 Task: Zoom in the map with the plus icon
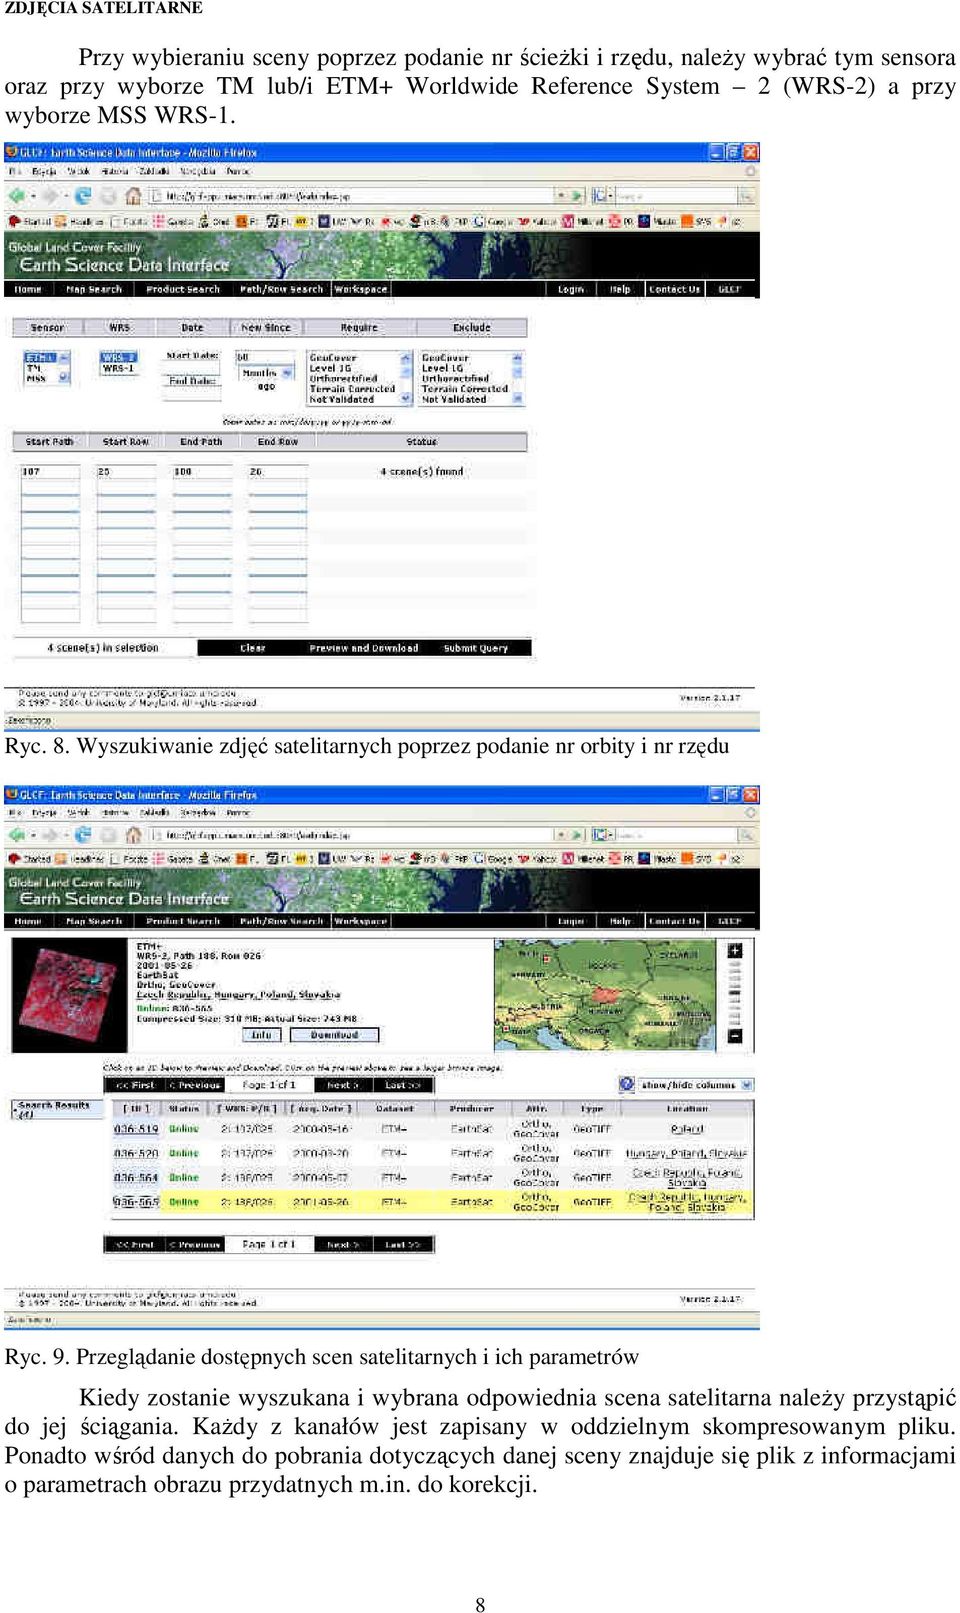(x=735, y=950)
